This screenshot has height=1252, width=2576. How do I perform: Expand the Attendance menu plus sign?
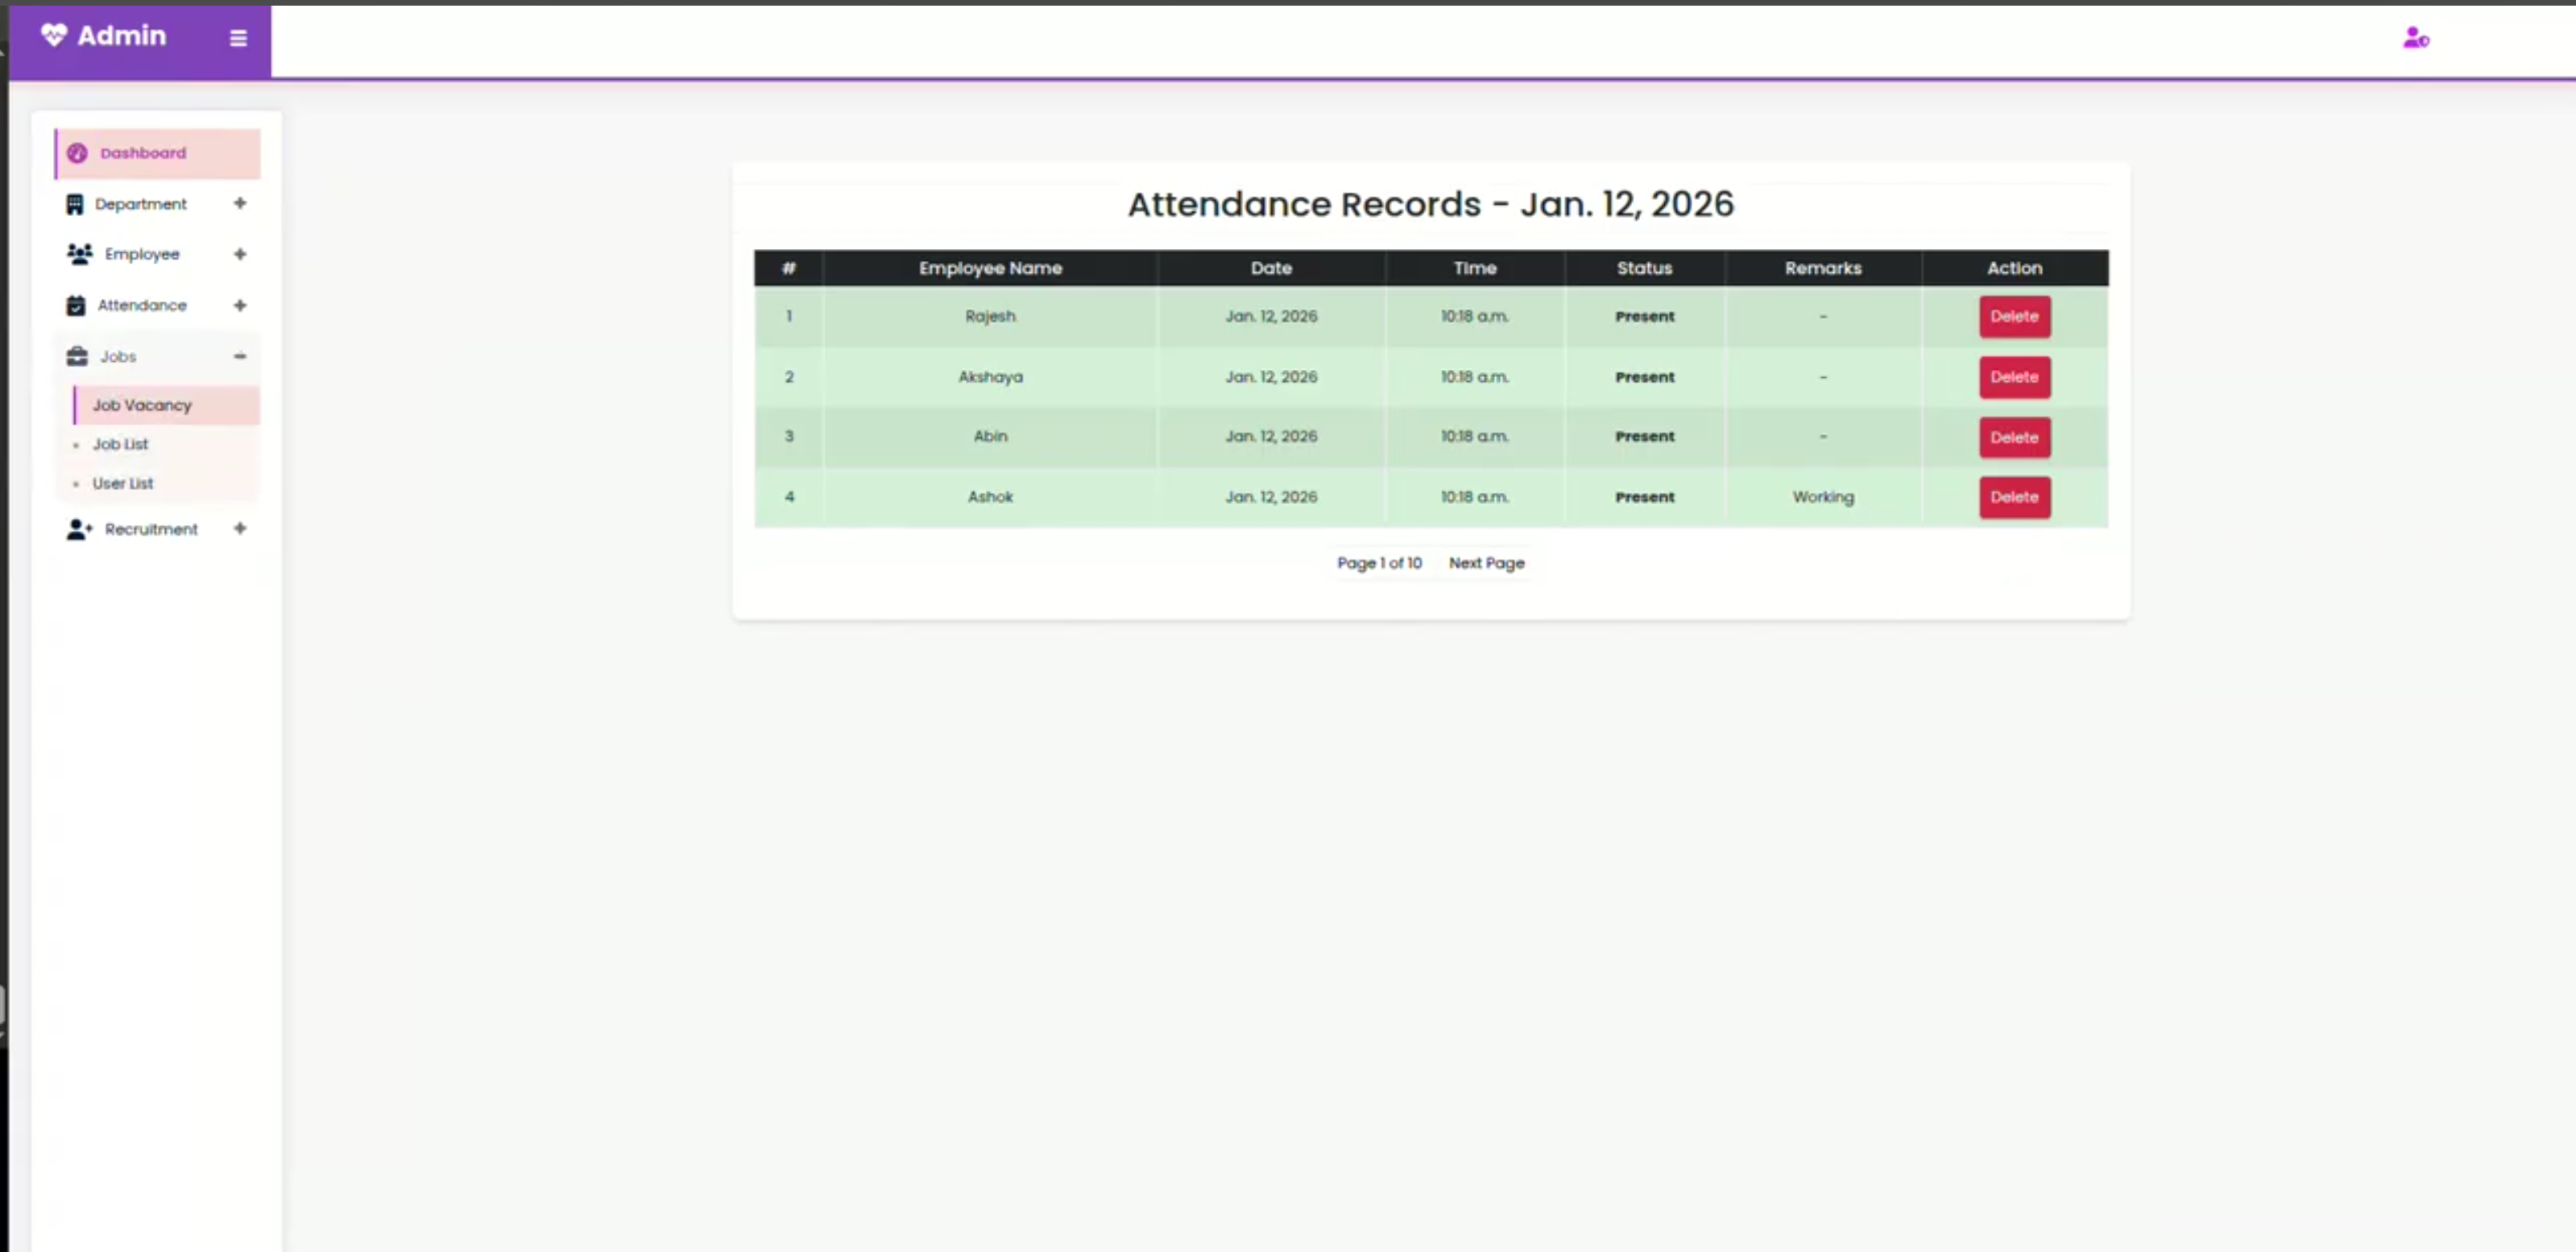(x=240, y=305)
